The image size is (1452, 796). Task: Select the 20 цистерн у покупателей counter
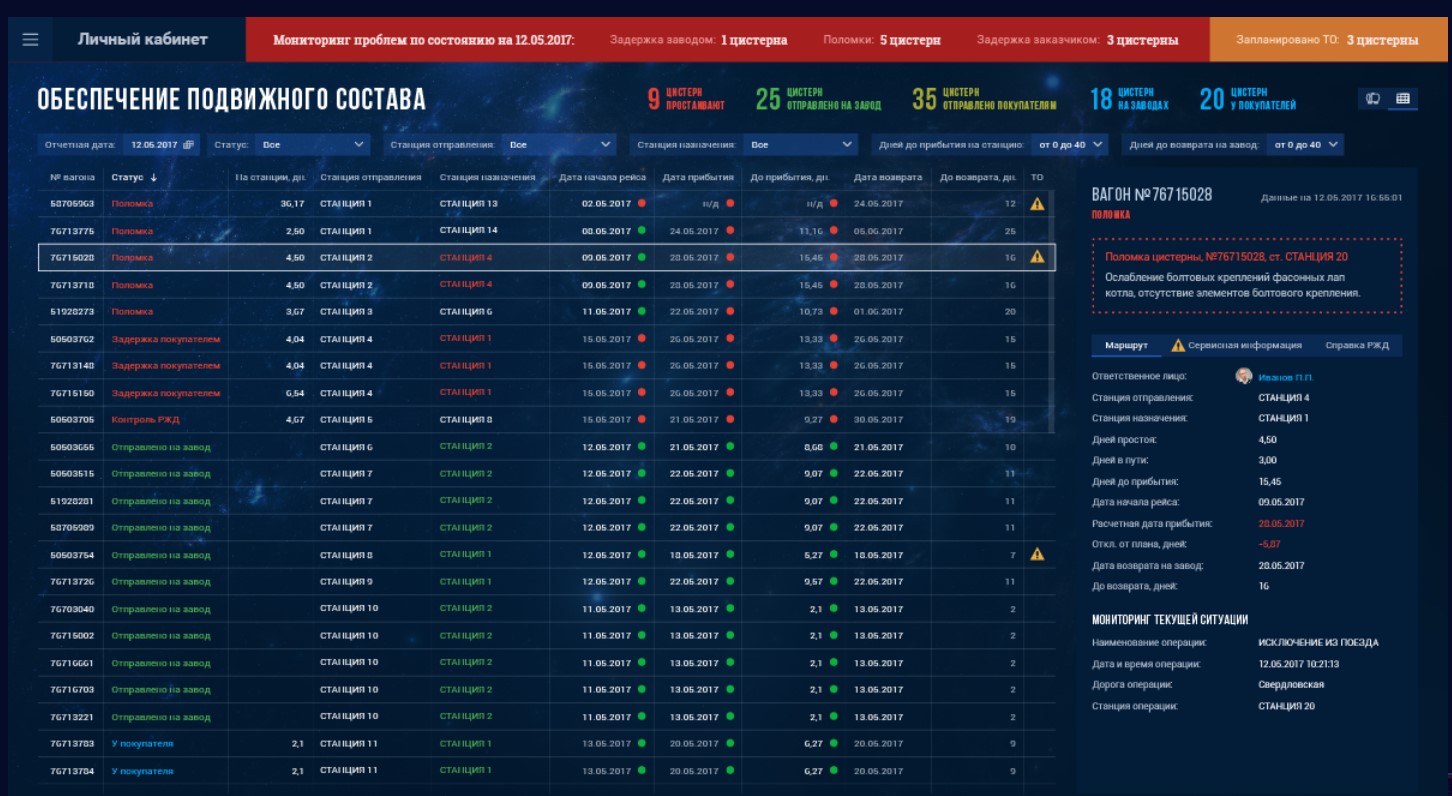click(x=1248, y=98)
